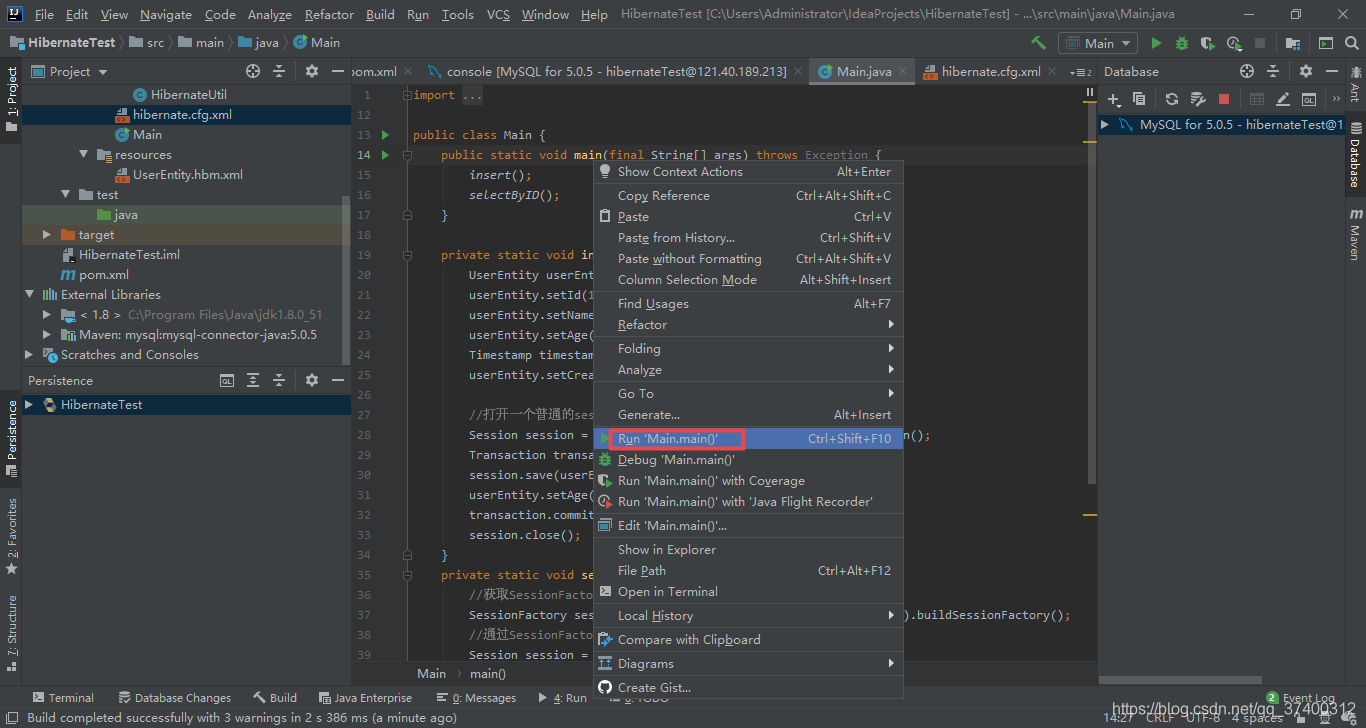Viewport: 1366px width, 728px height.
Task: Click the Database panel settings gear
Action: click(x=1306, y=71)
